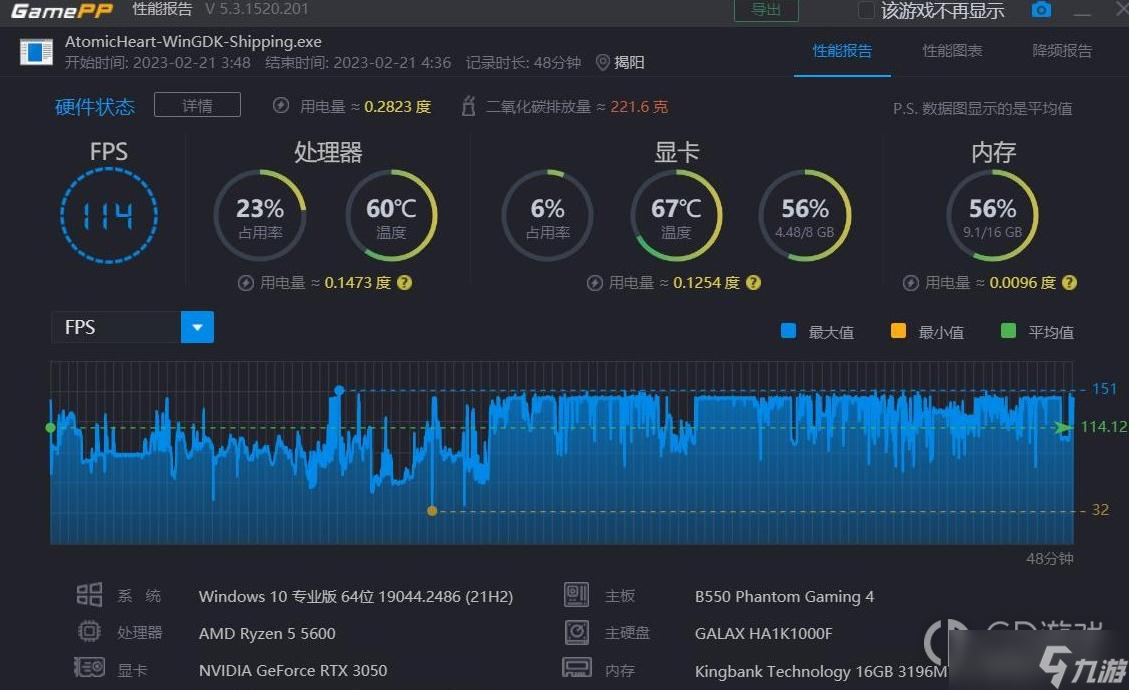Click the screenshot camera icon
The image size is (1129, 690).
pyautogui.click(x=1041, y=10)
